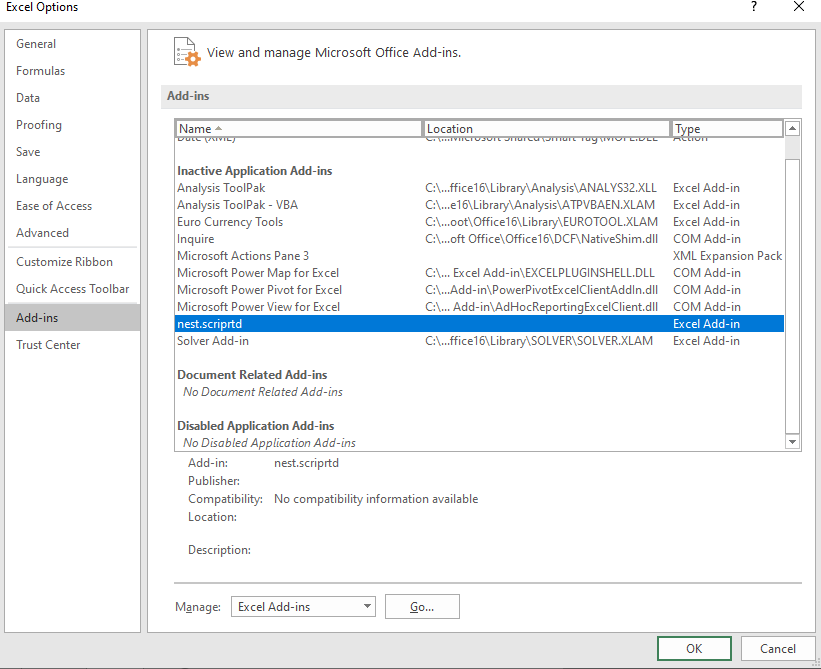Click the AdHocReportingExcelClient.dll path
Viewport: 821px width, 669px height.
click(x=541, y=307)
